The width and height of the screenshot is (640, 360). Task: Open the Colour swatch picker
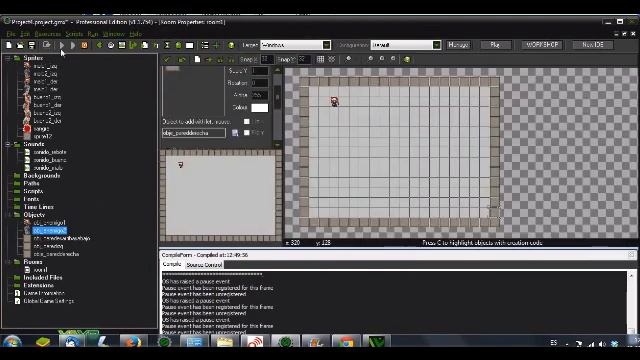(x=260, y=108)
